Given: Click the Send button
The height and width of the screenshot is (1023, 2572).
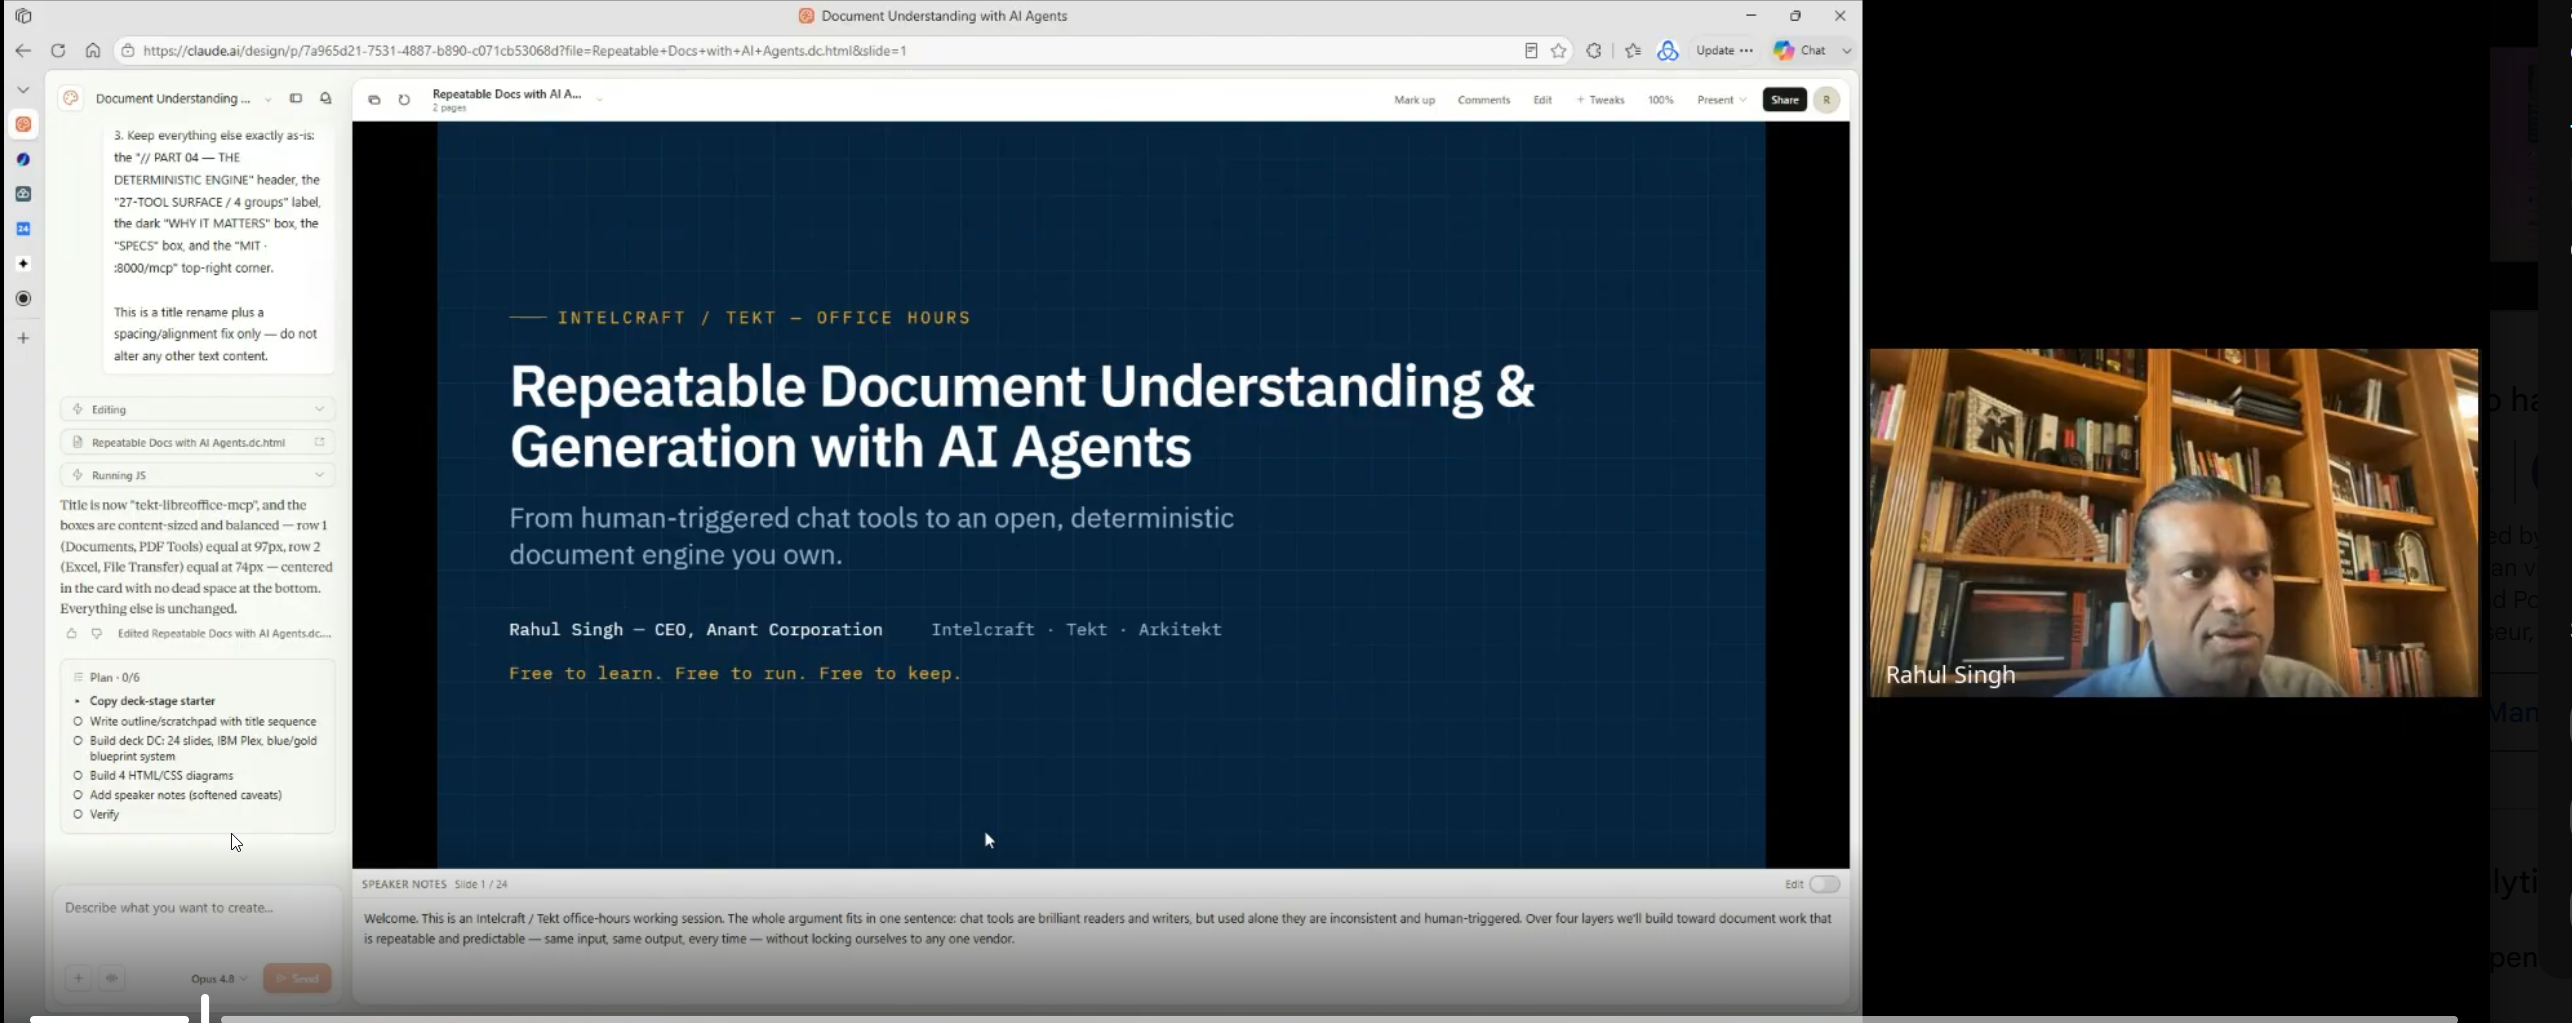Looking at the screenshot, I should pyautogui.click(x=297, y=978).
